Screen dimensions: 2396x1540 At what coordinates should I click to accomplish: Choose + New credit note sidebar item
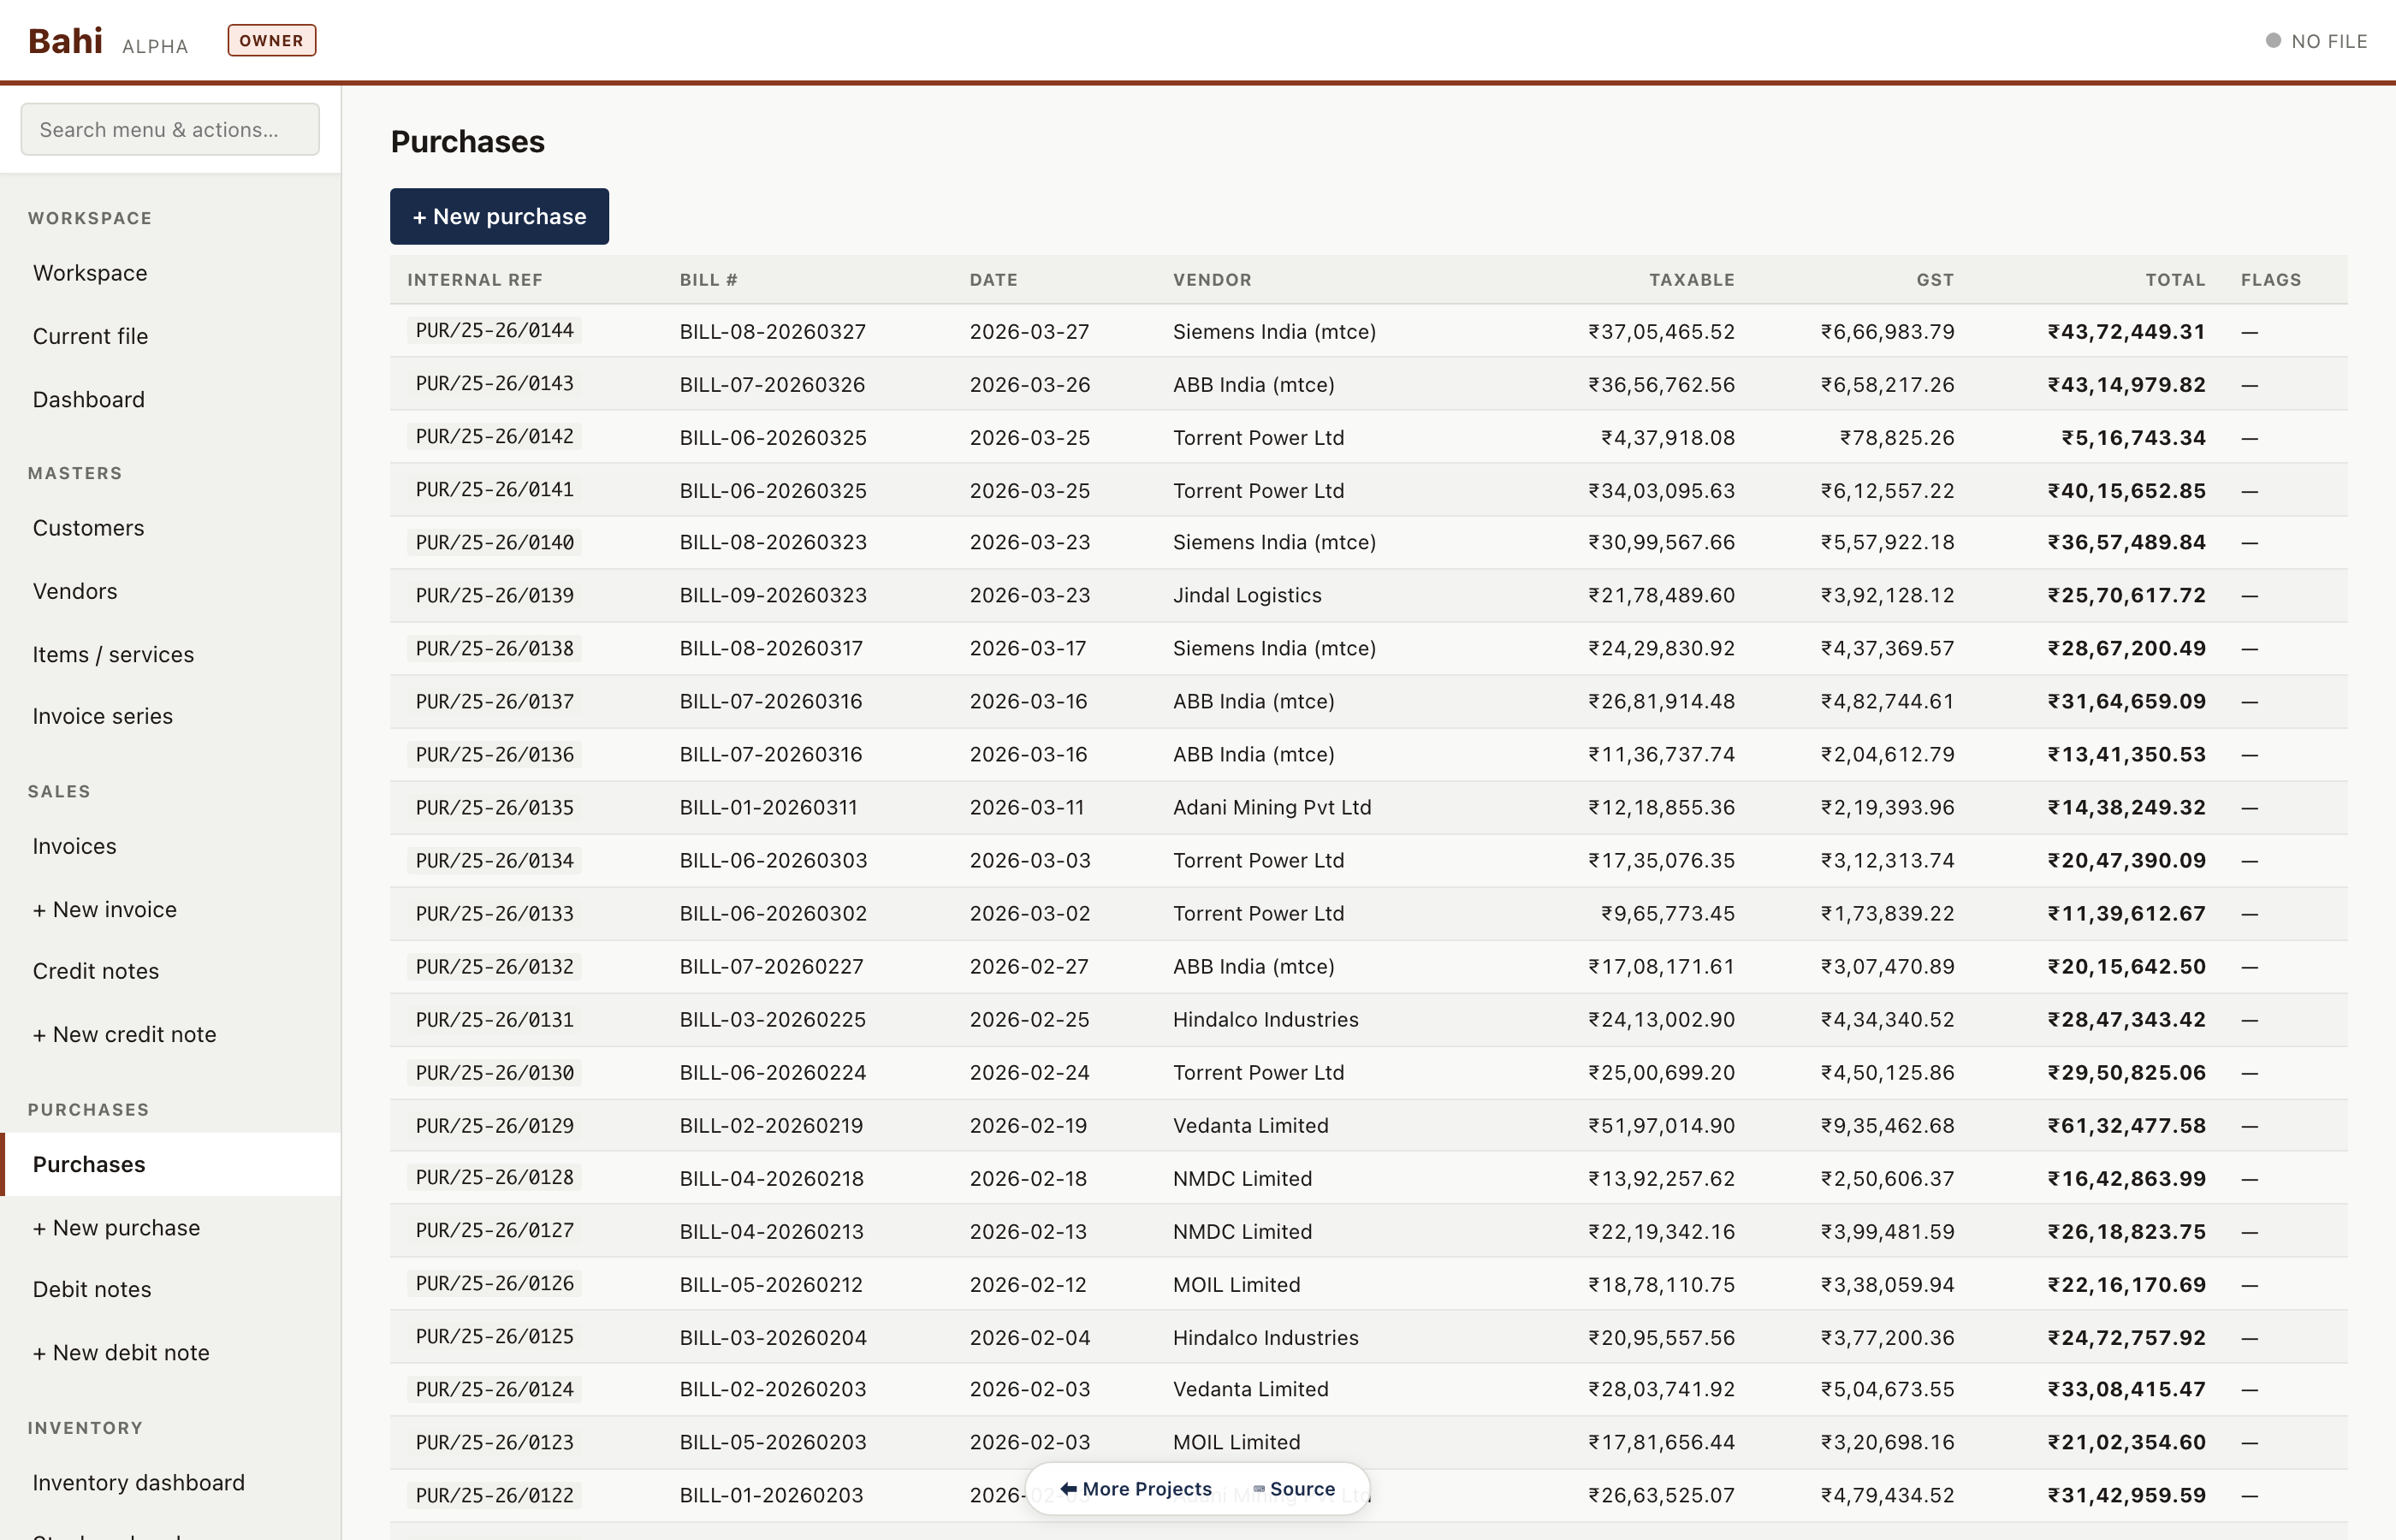pos(124,1034)
